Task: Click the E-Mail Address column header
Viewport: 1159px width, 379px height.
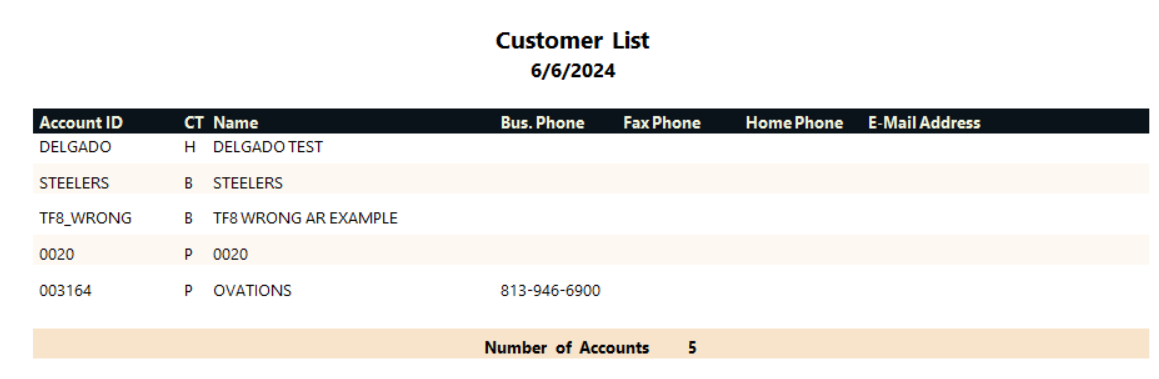Action: (924, 123)
